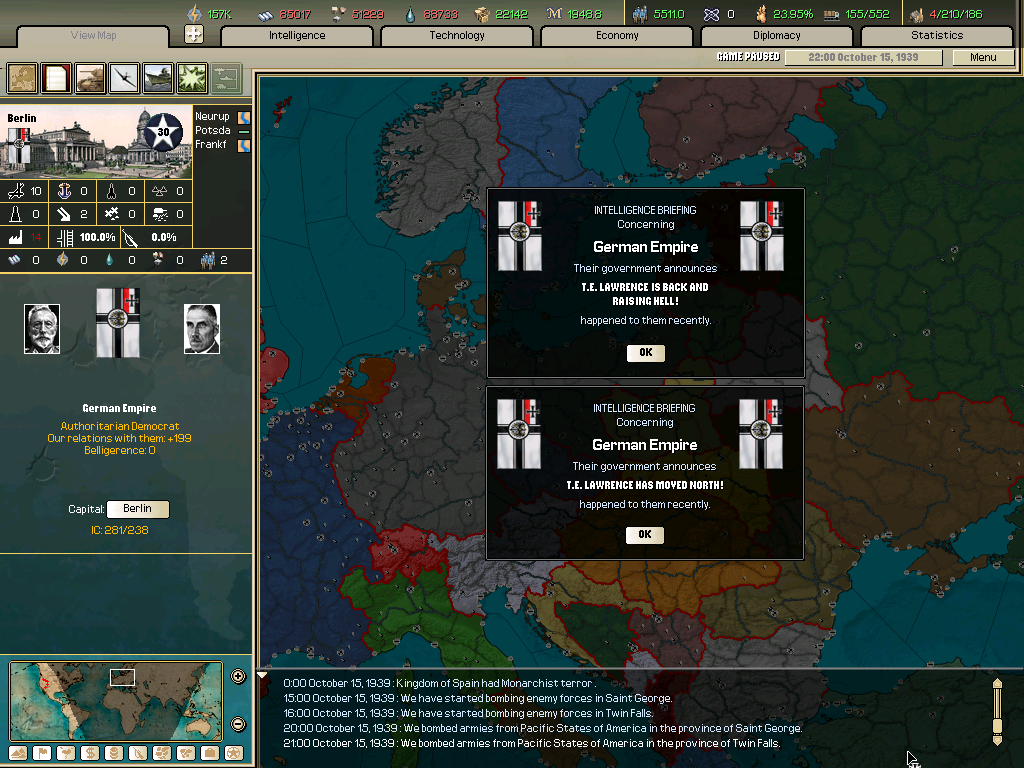The height and width of the screenshot is (768, 1024).
Task: Open the game Menu
Action: coord(983,57)
